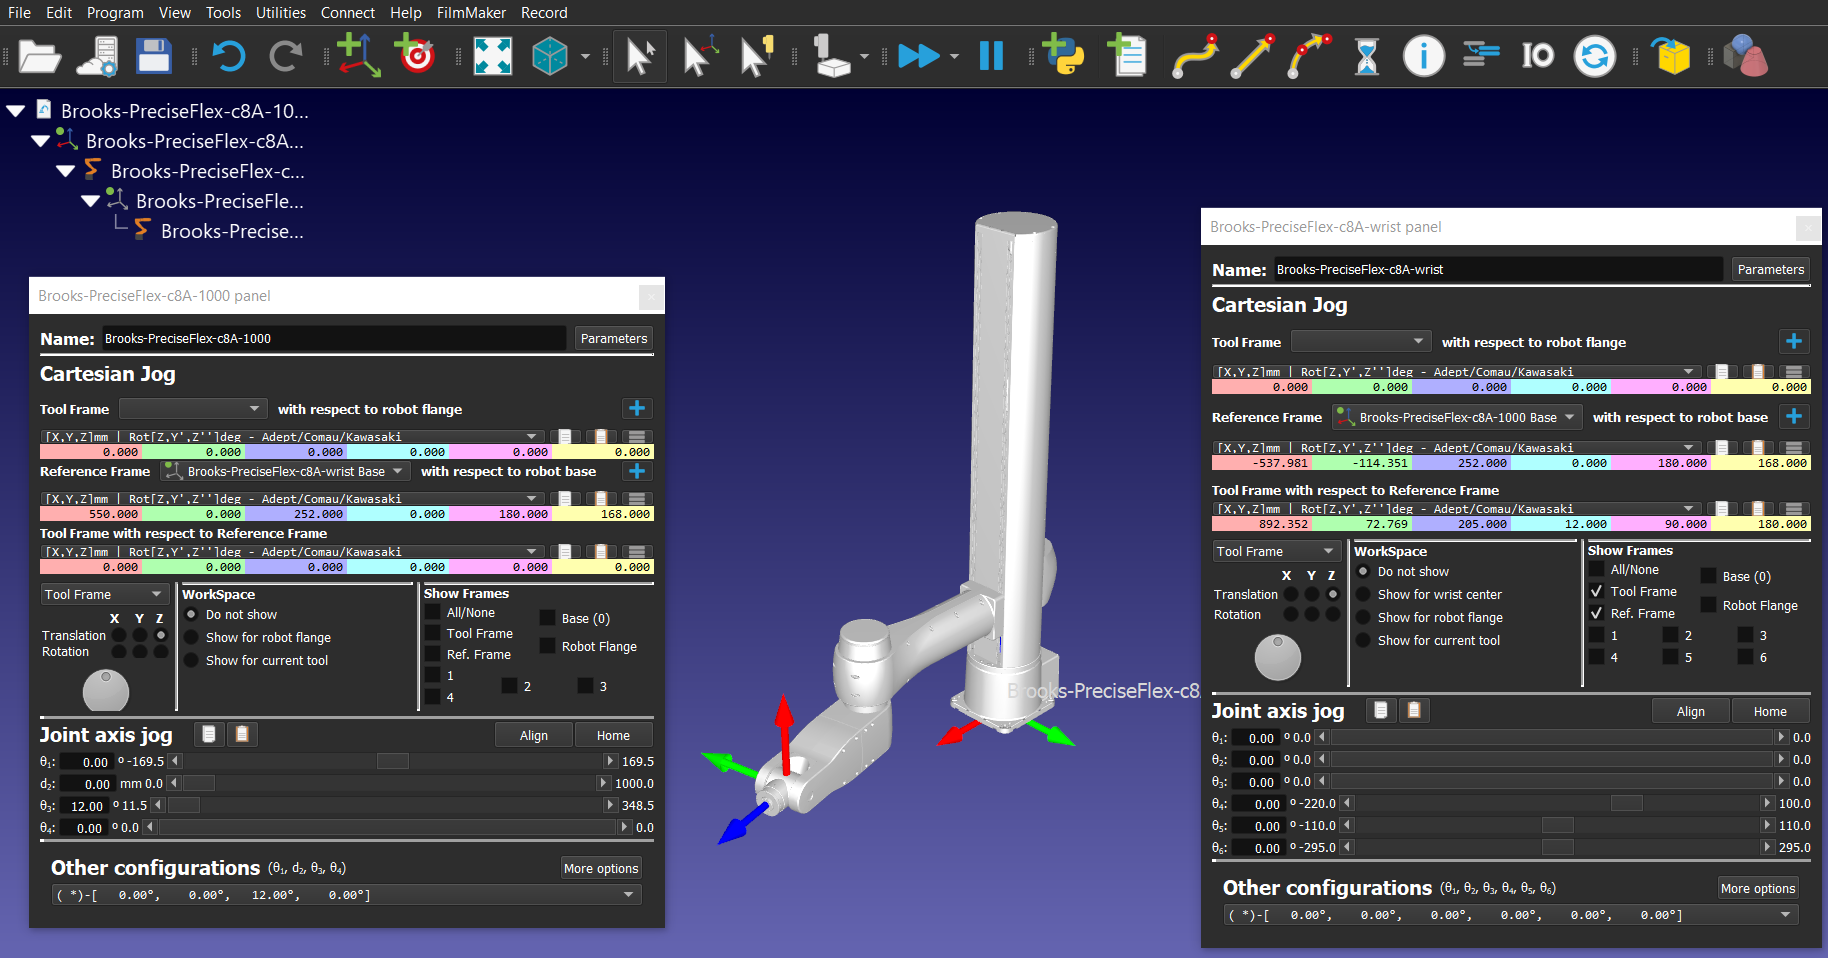Add a new robot target

point(416,56)
